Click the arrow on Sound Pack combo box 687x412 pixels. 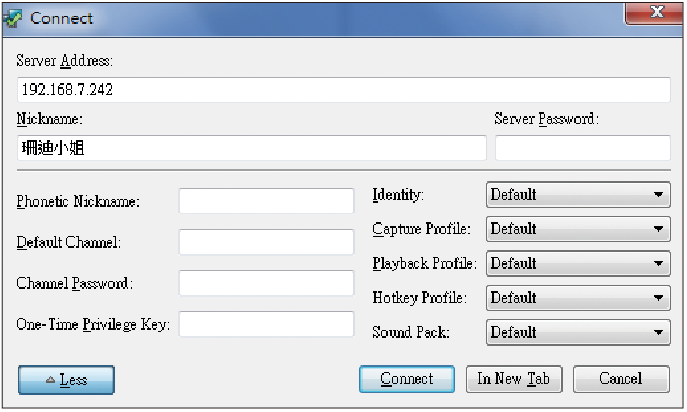pos(658,333)
